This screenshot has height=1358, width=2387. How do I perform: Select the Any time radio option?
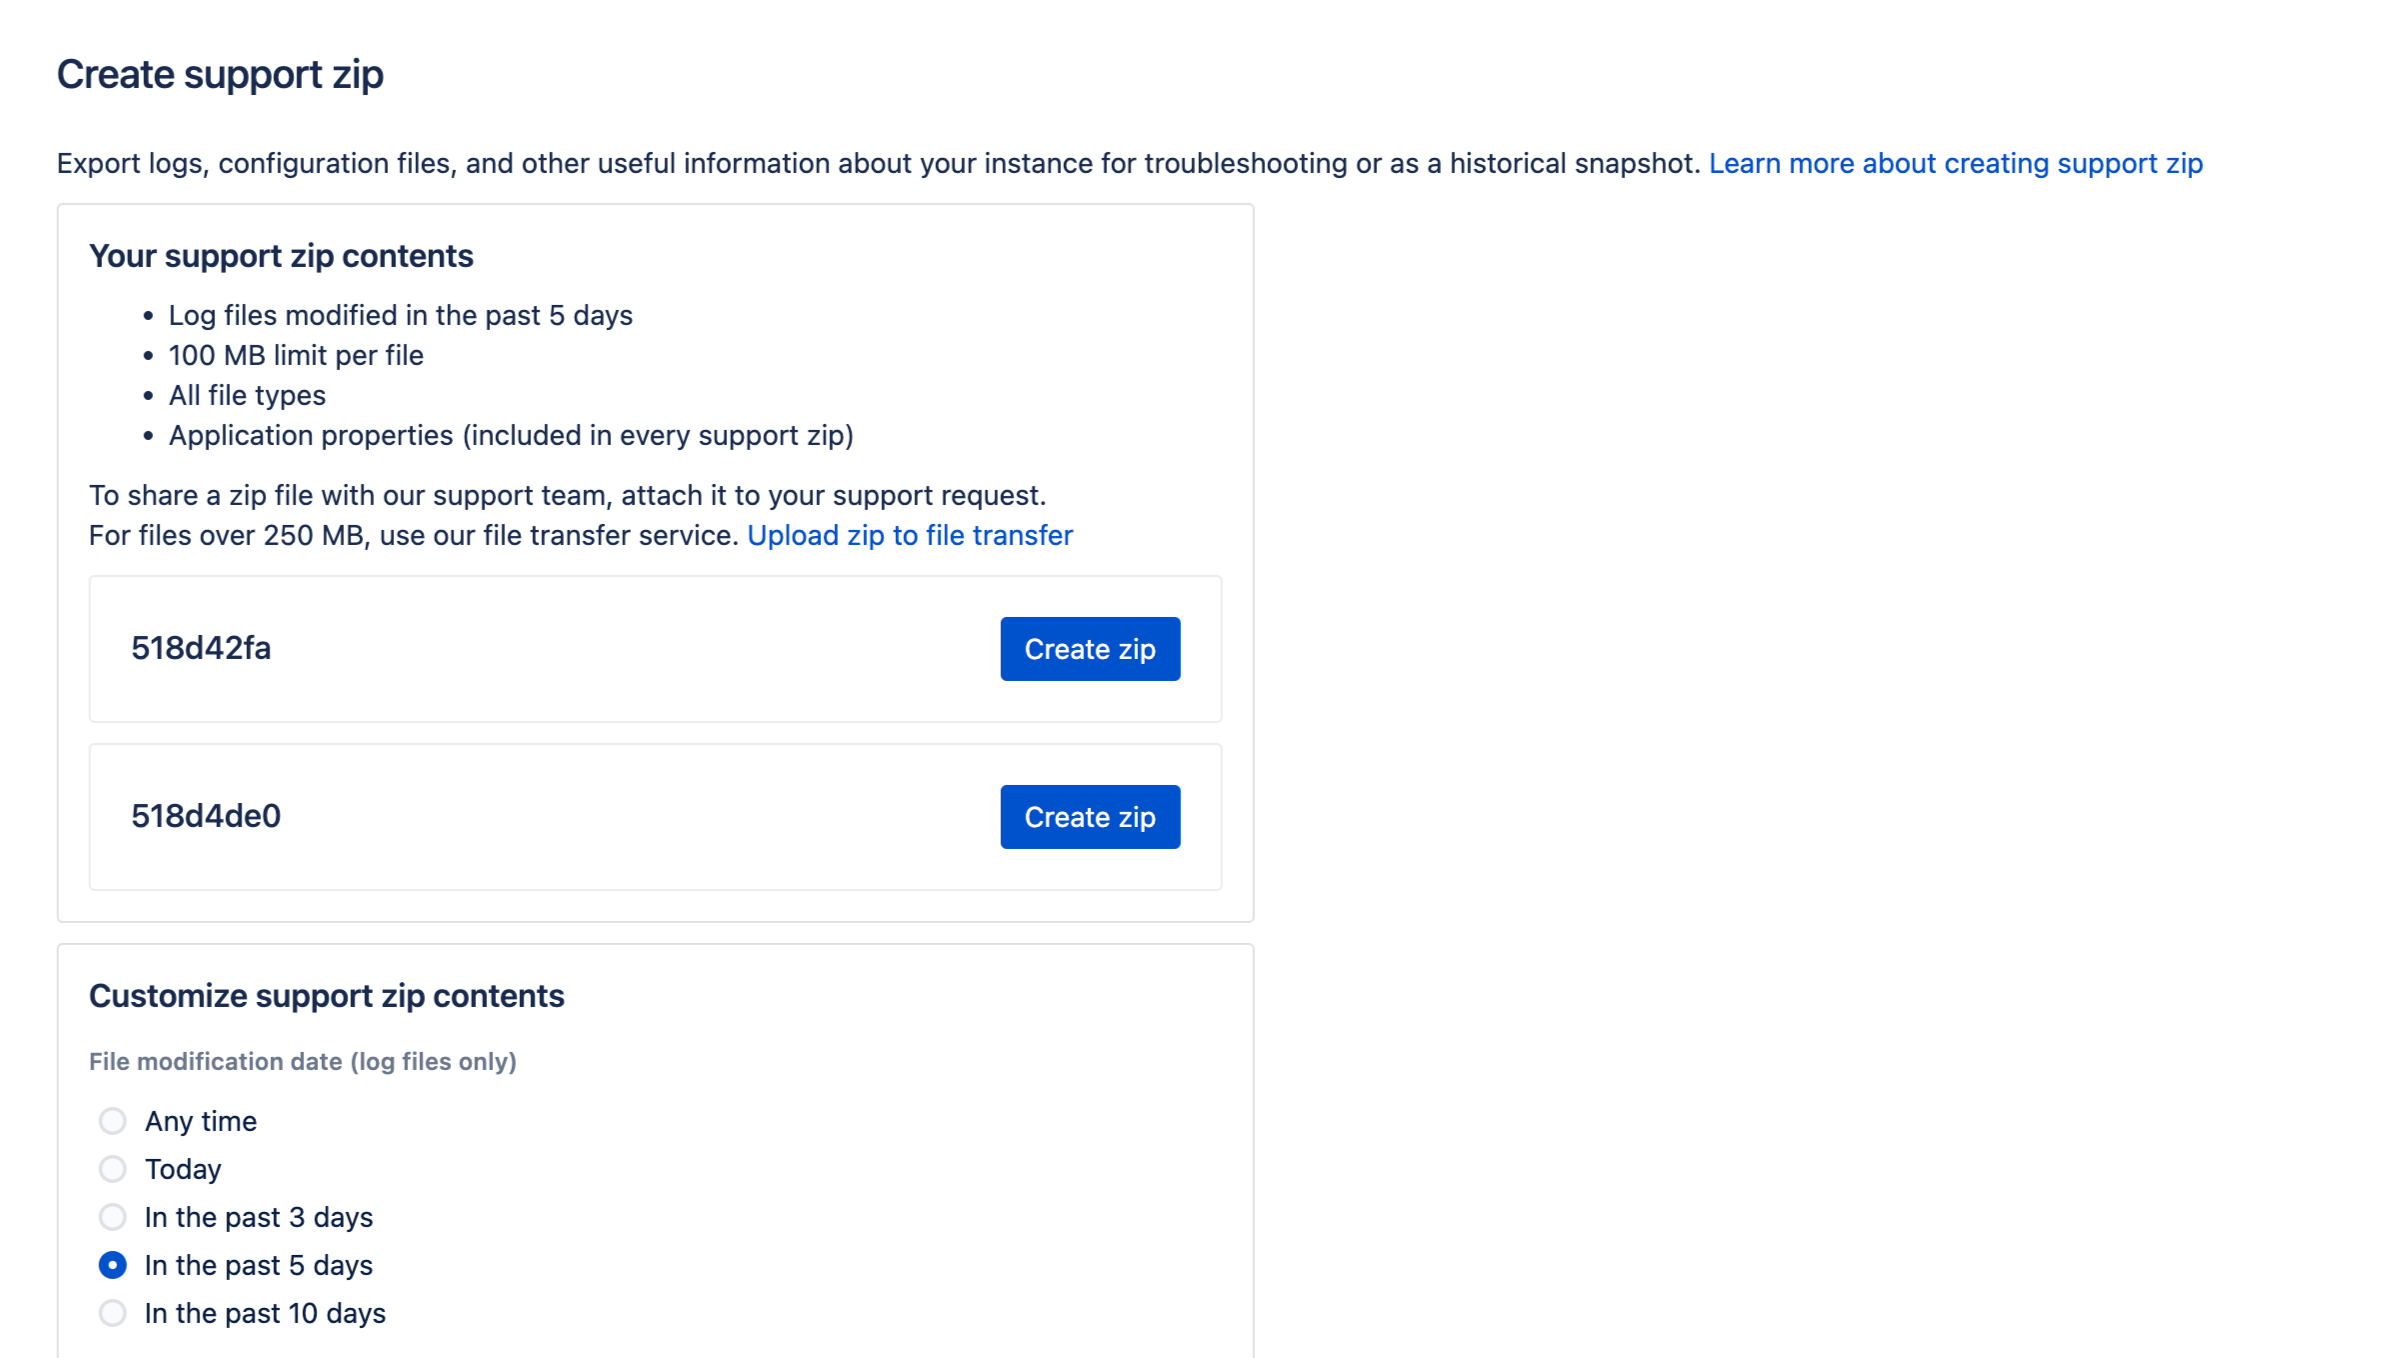113,1121
